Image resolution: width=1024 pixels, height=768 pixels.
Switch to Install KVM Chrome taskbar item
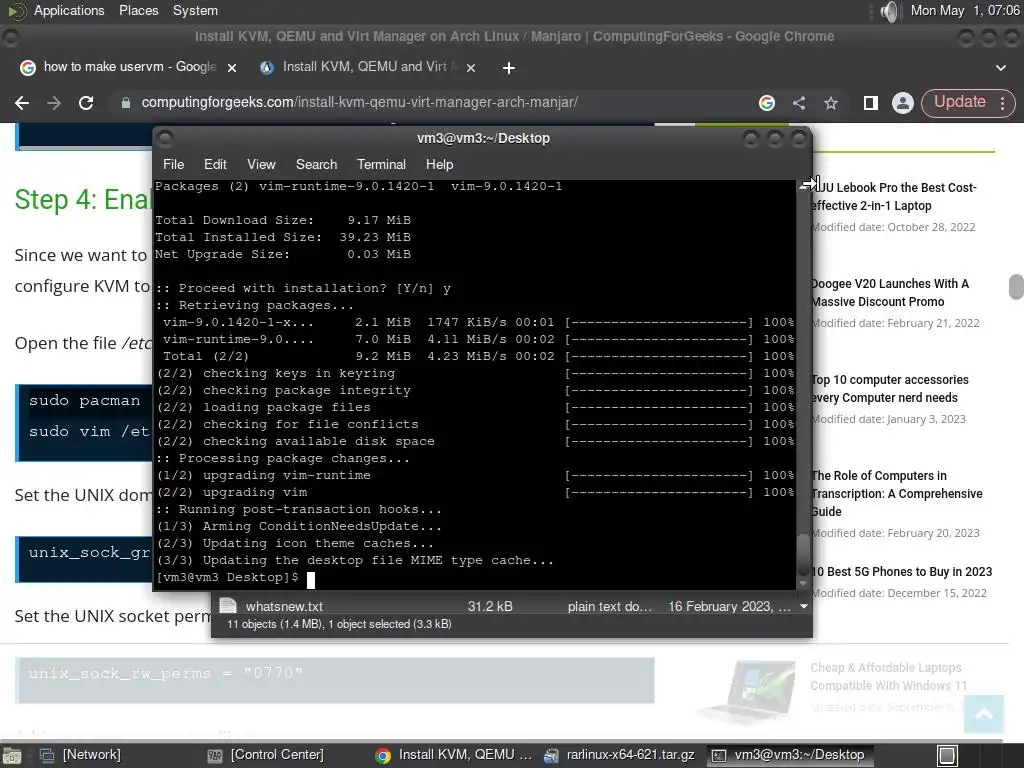454,755
